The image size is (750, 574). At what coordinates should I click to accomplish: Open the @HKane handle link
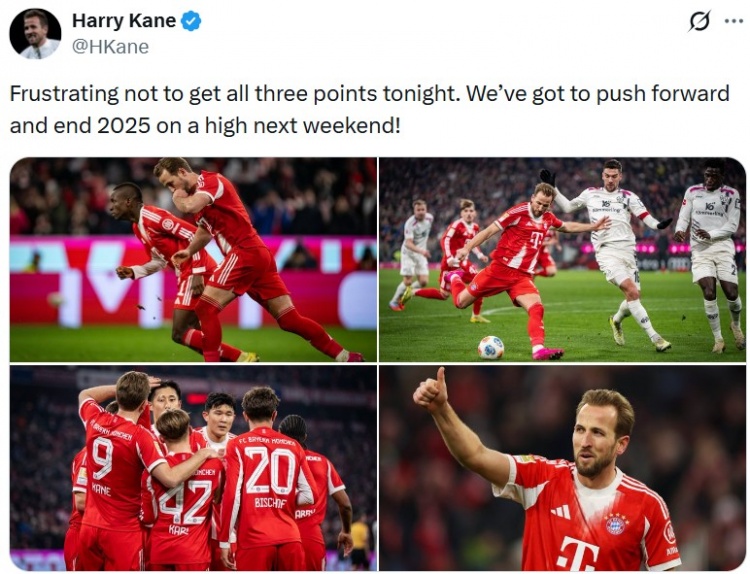(110, 47)
